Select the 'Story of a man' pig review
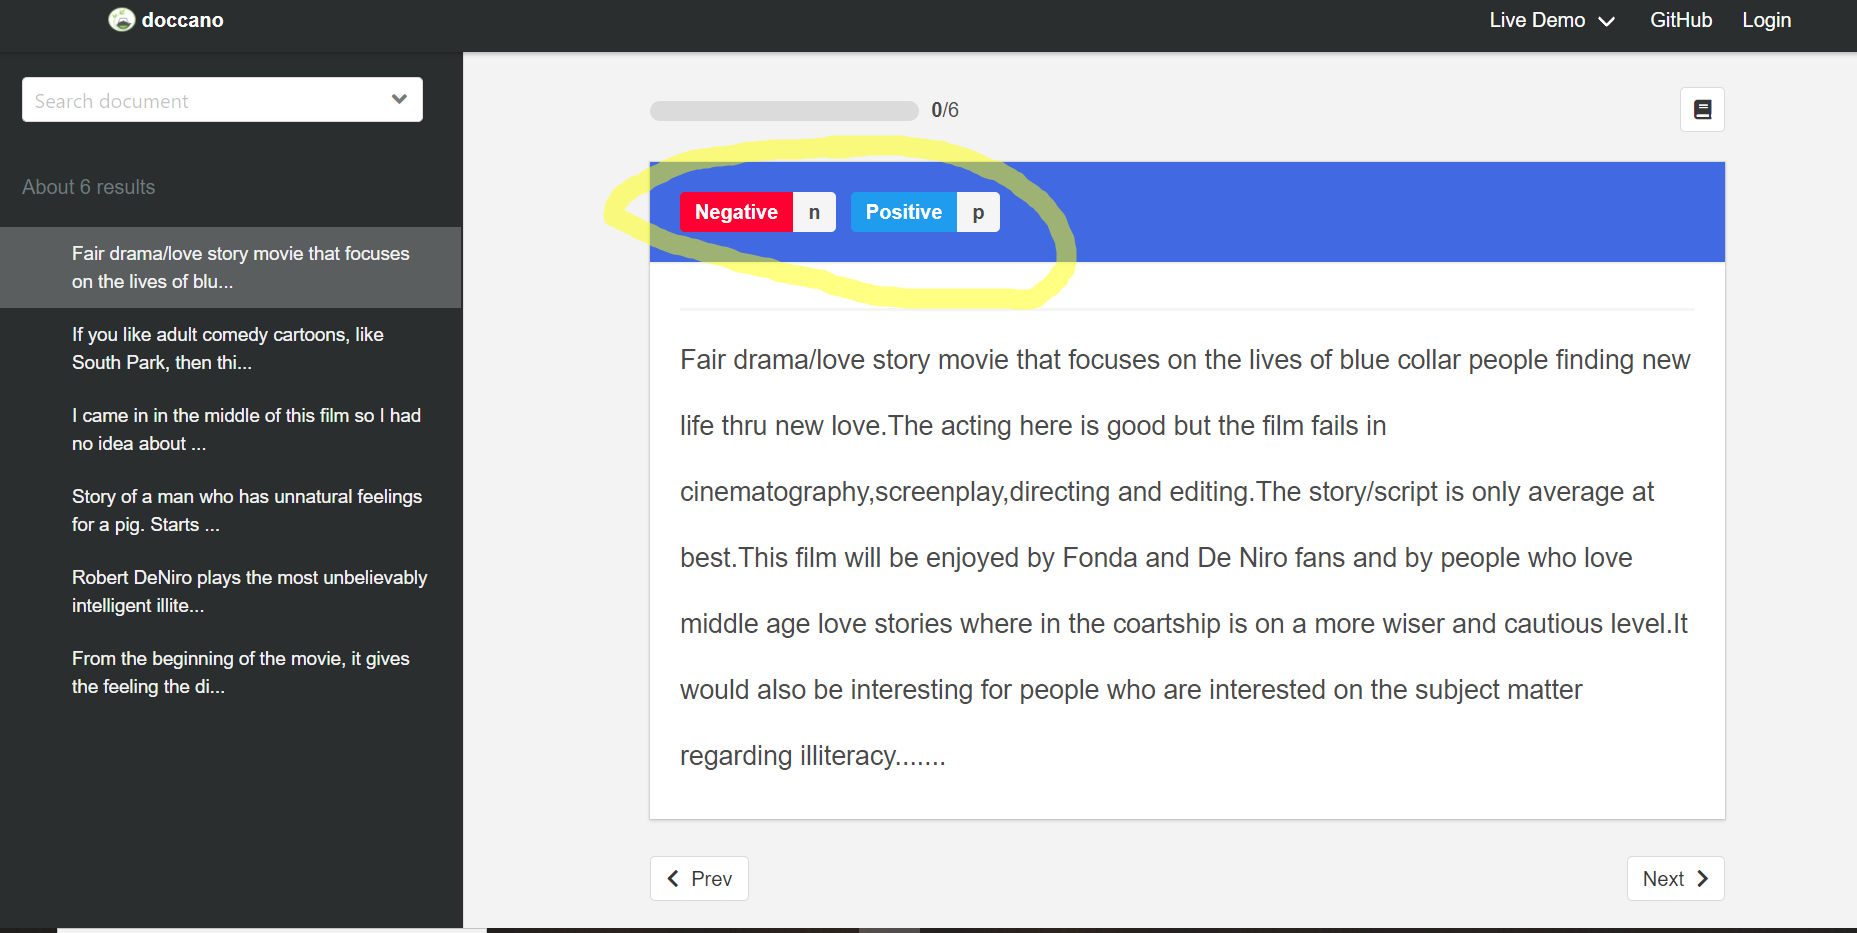This screenshot has height=933, width=1857. pyautogui.click(x=247, y=510)
